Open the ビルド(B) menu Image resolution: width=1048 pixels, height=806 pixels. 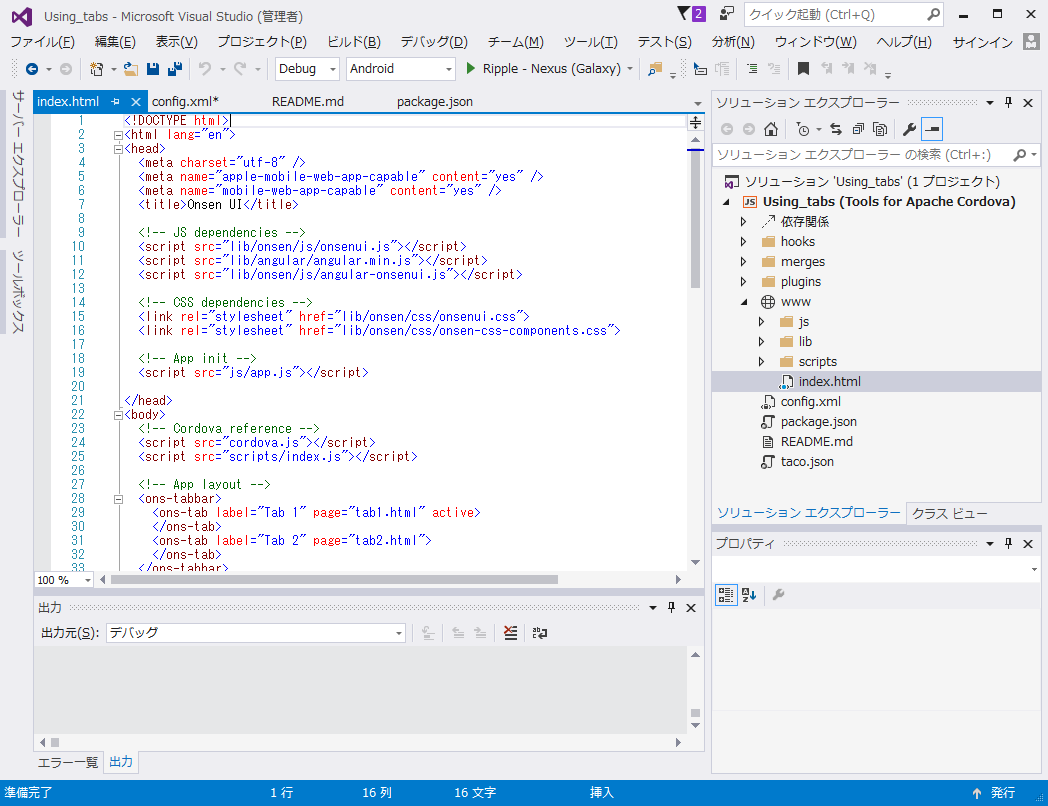[353, 42]
